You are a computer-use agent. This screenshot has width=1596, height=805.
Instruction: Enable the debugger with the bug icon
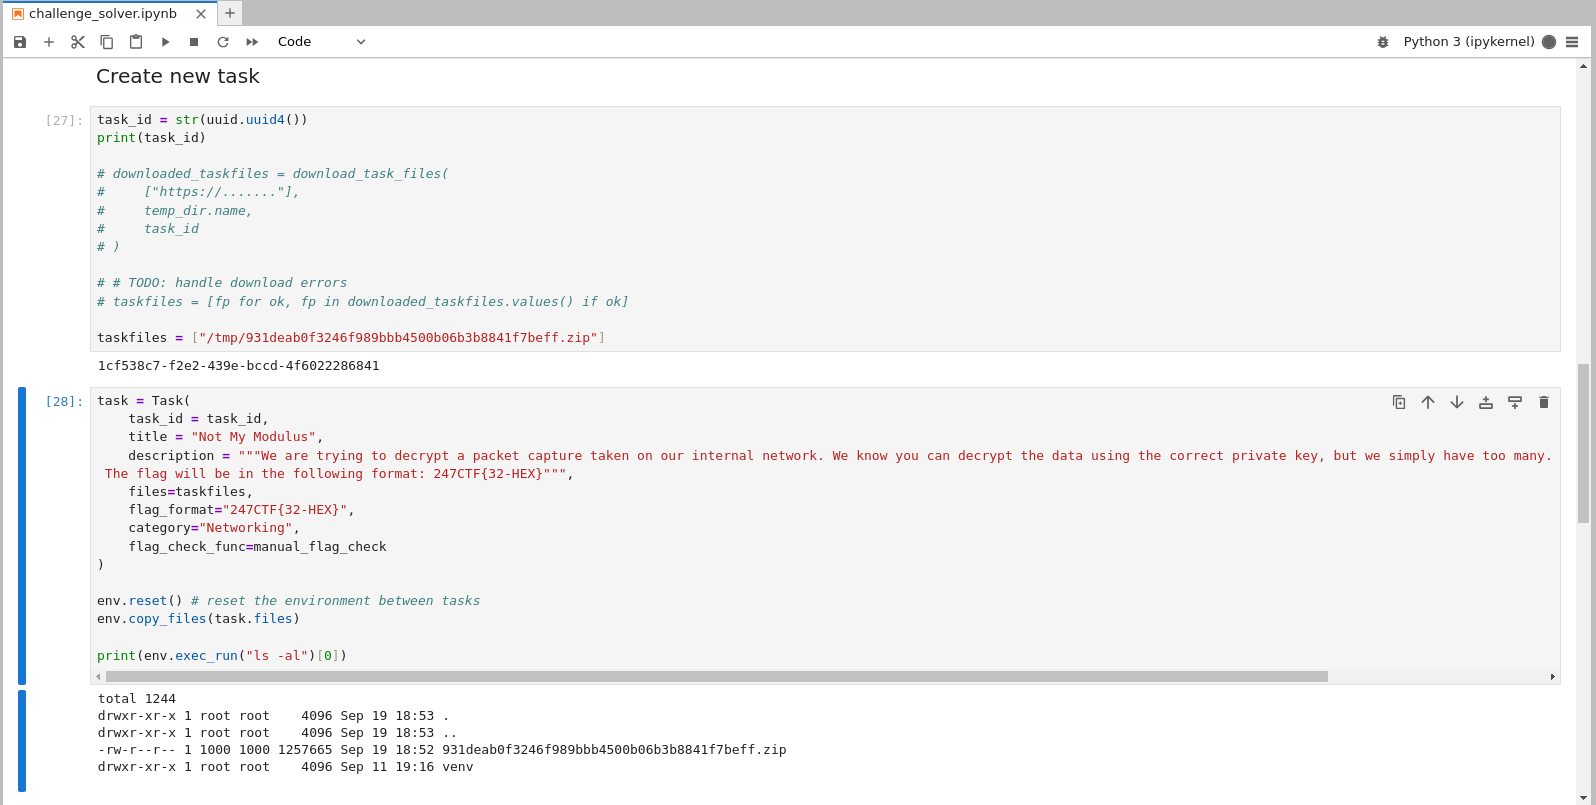[1383, 42]
